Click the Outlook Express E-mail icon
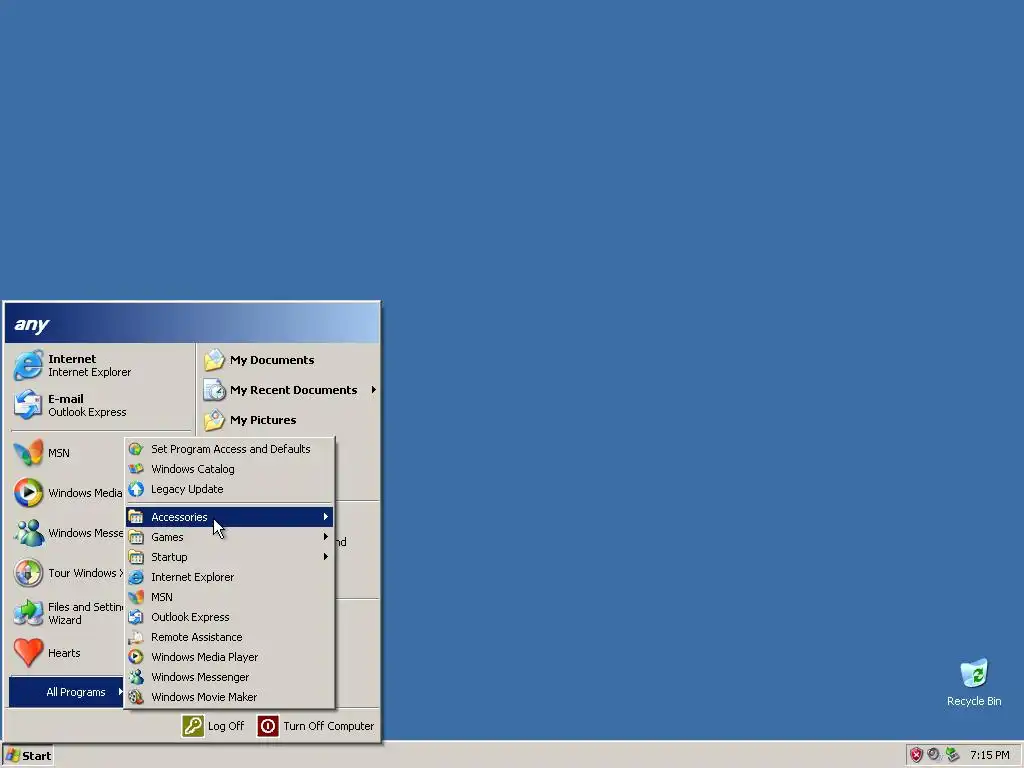The width and height of the screenshot is (1024, 768). pos(27,405)
